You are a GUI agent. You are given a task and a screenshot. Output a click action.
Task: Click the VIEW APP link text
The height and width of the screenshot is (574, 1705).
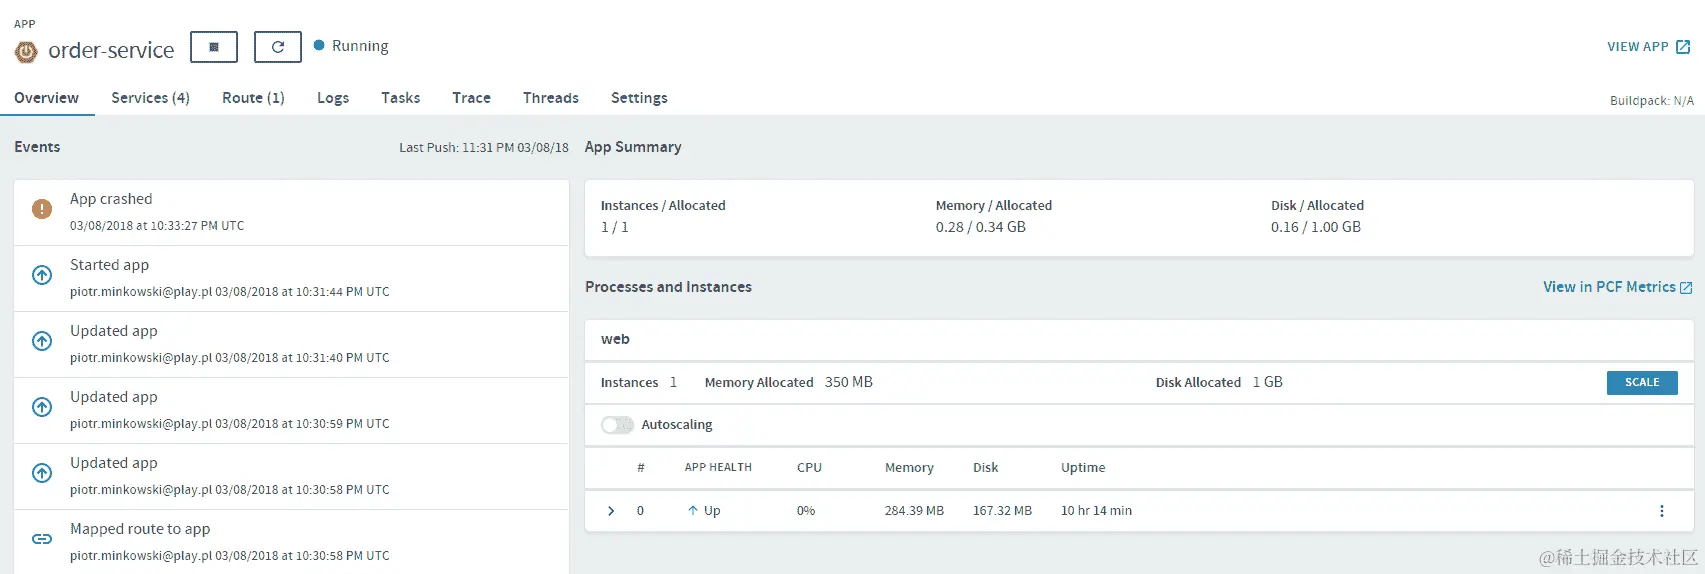click(x=1637, y=47)
